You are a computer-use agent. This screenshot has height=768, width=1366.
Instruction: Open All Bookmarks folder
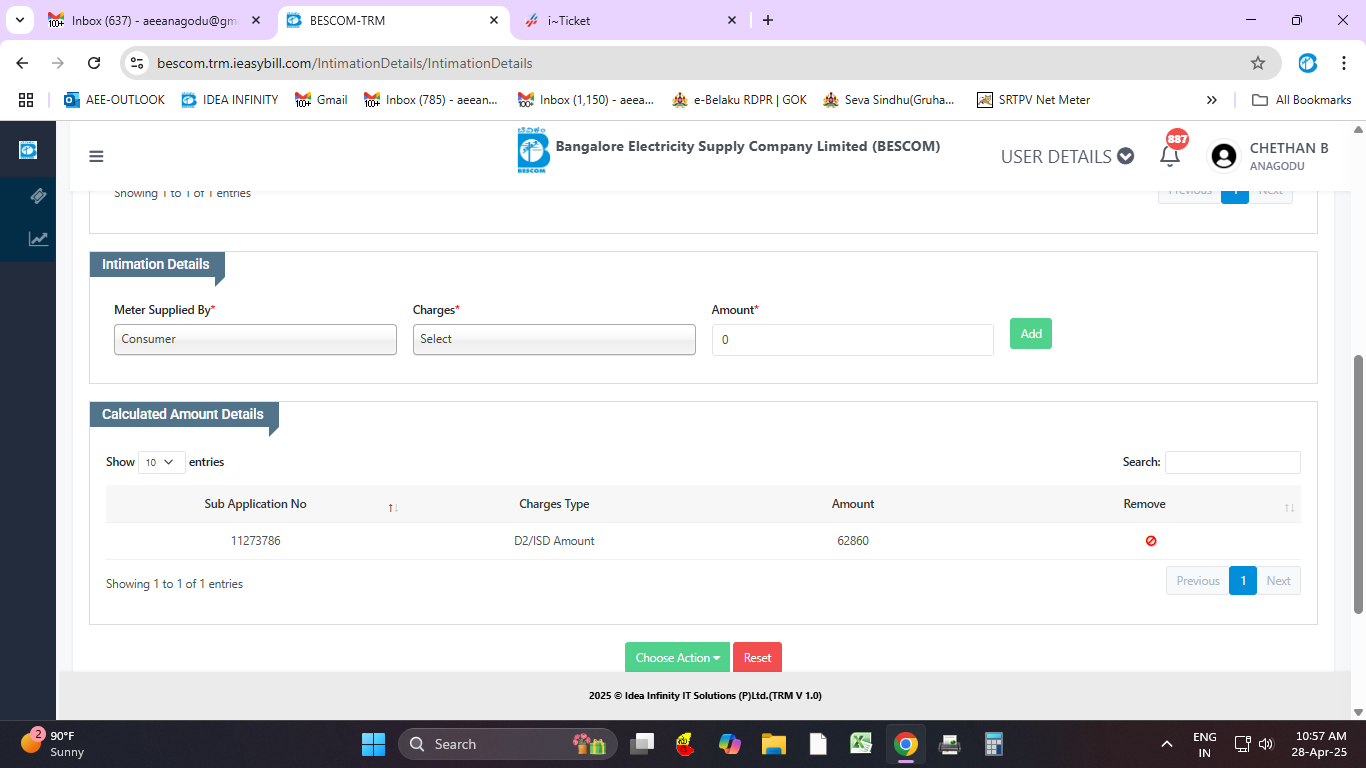pos(1302,100)
